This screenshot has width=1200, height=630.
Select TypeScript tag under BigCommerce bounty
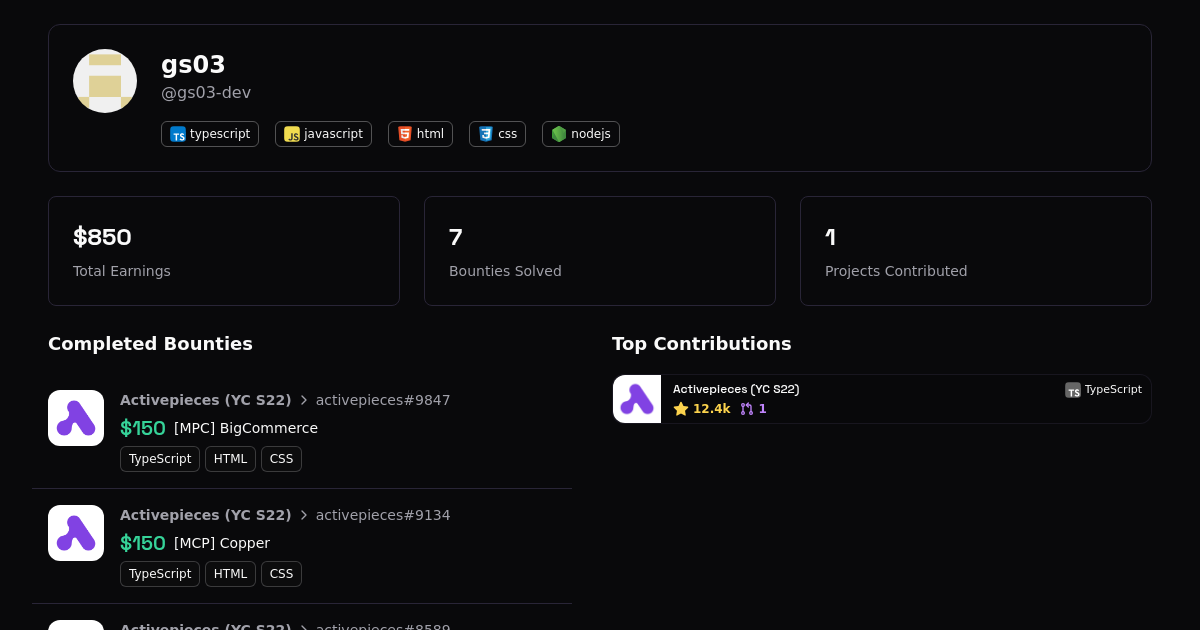pyautogui.click(x=160, y=459)
